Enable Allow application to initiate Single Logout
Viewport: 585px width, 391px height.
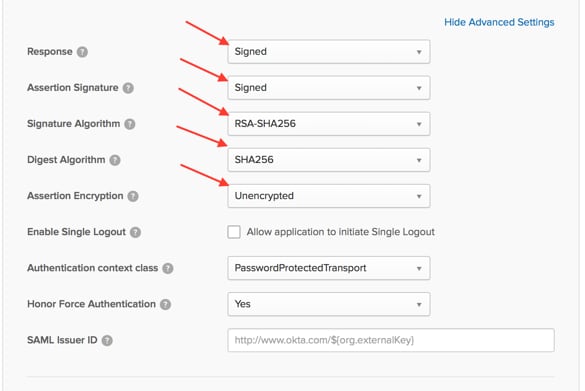(234, 232)
